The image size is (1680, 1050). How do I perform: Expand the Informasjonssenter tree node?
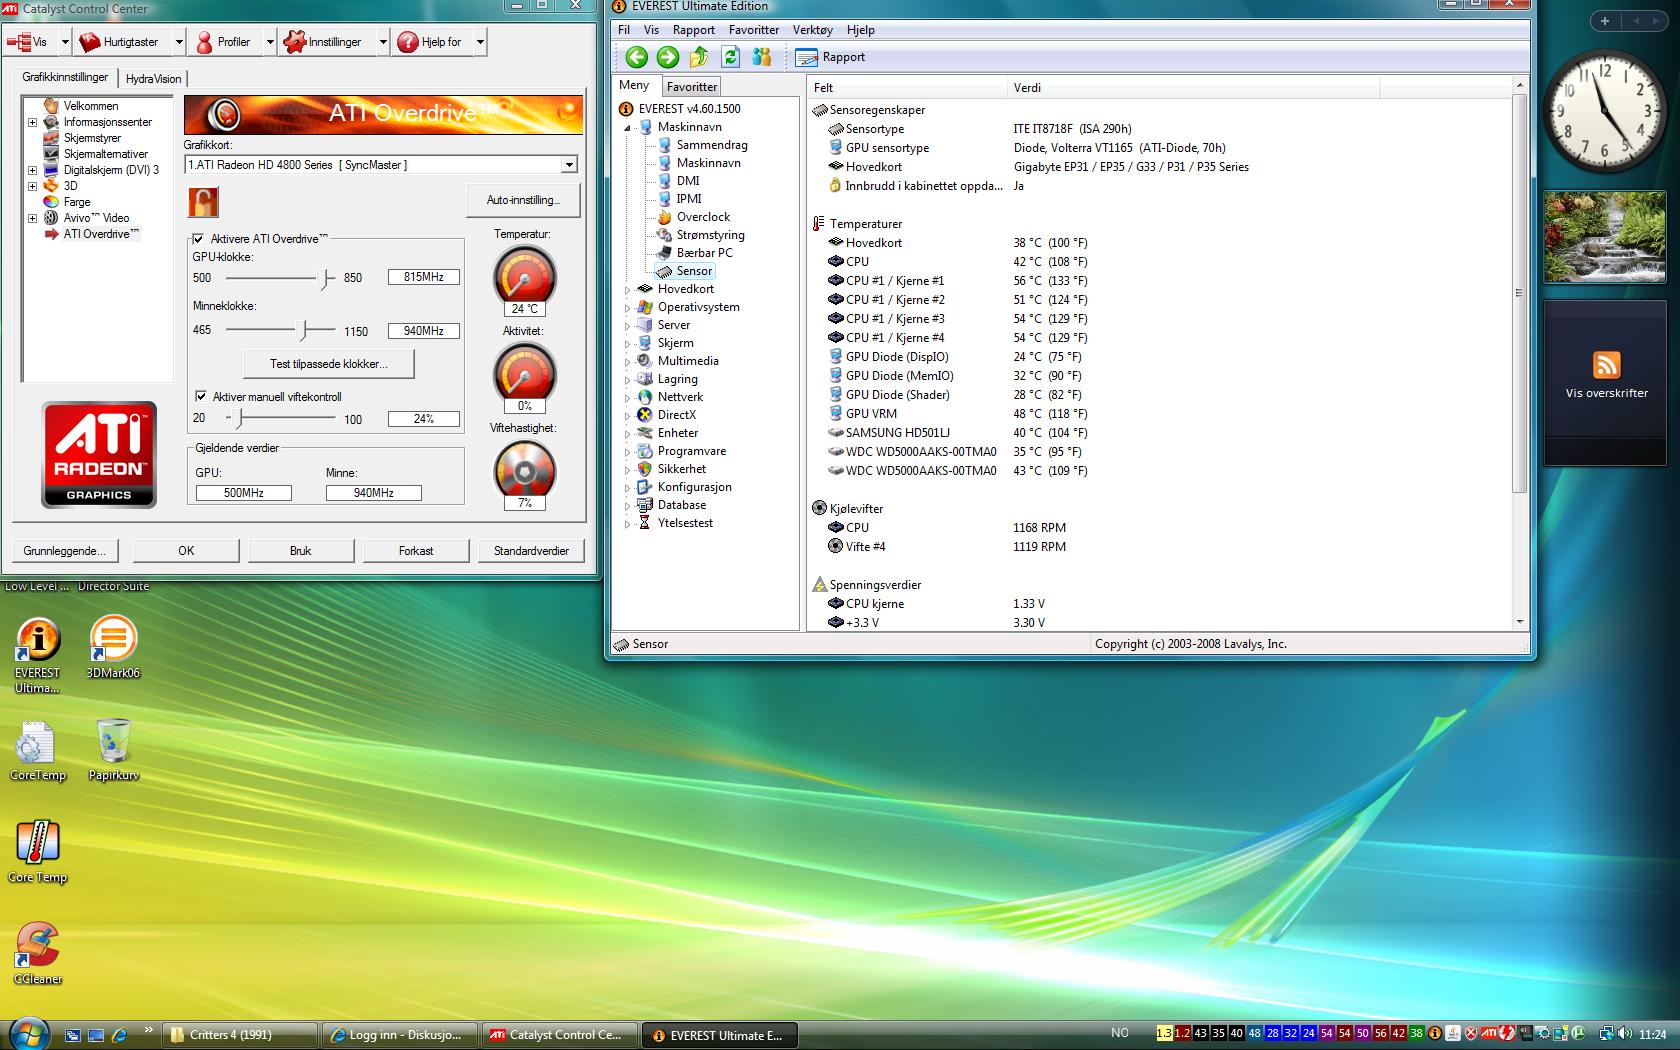click(x=32, y=122)
